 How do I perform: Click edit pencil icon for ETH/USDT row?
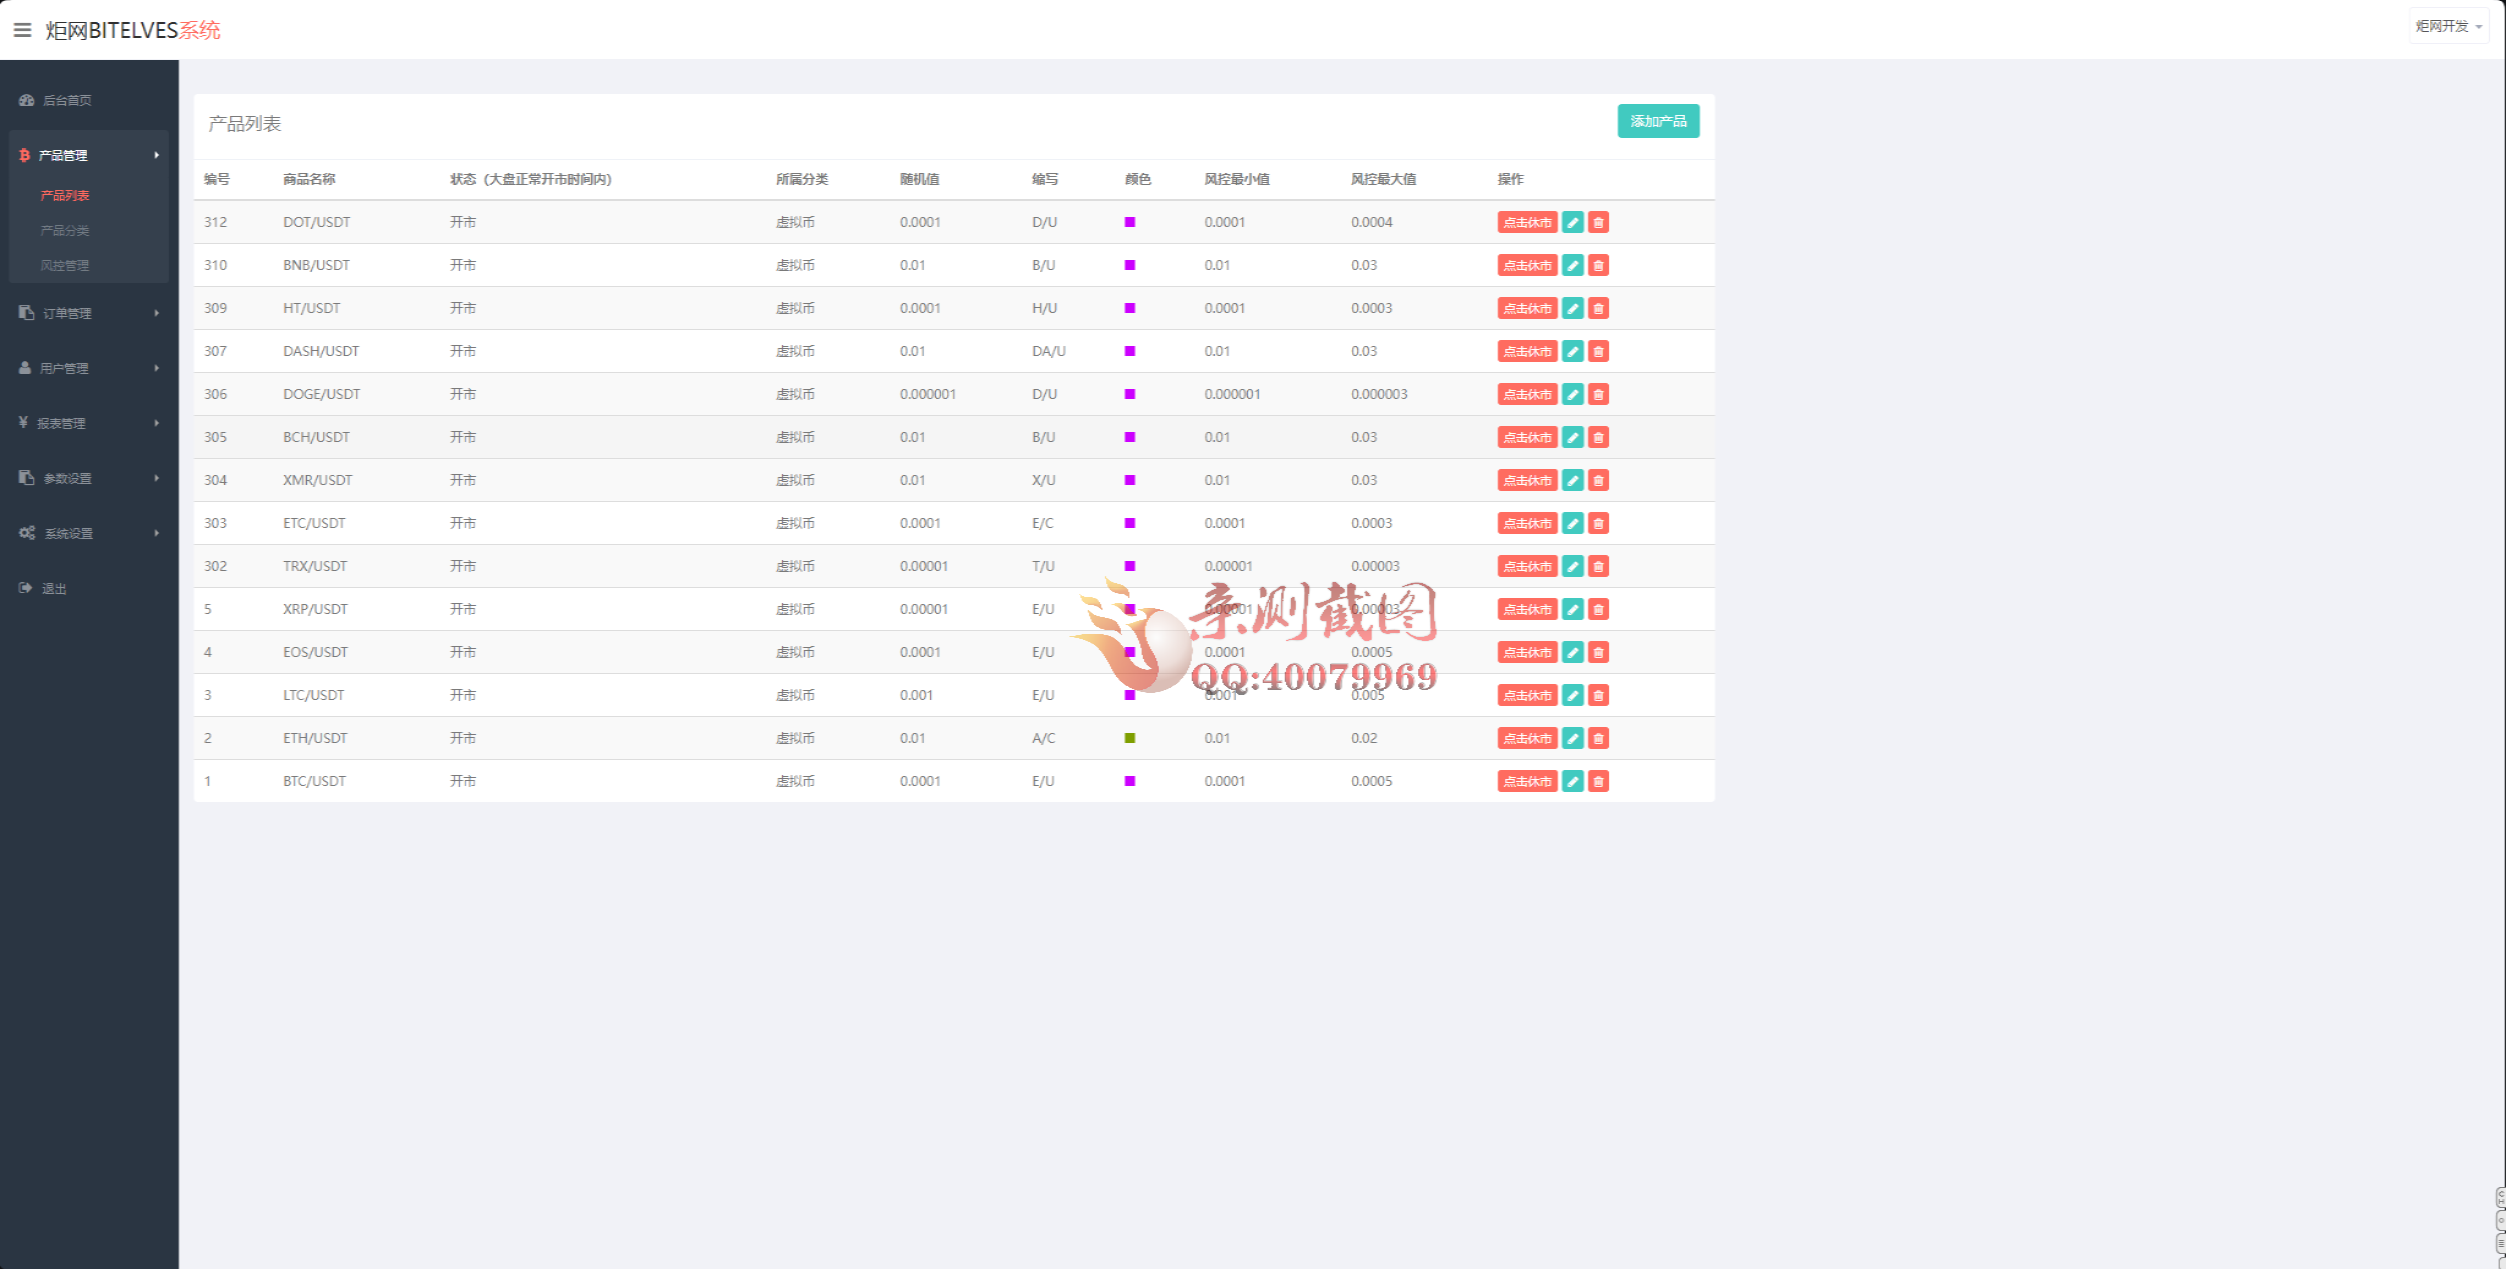[x=1572, y=738]
